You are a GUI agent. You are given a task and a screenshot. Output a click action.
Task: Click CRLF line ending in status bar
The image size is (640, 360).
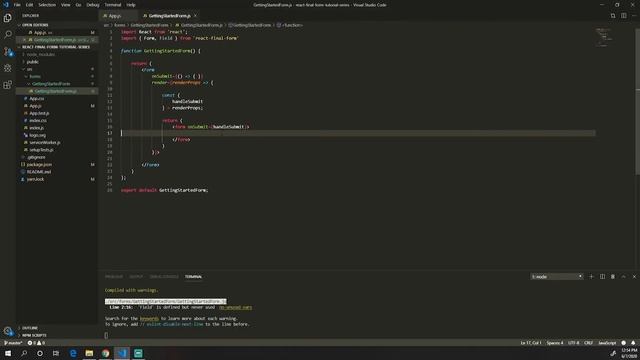[588, 343]
